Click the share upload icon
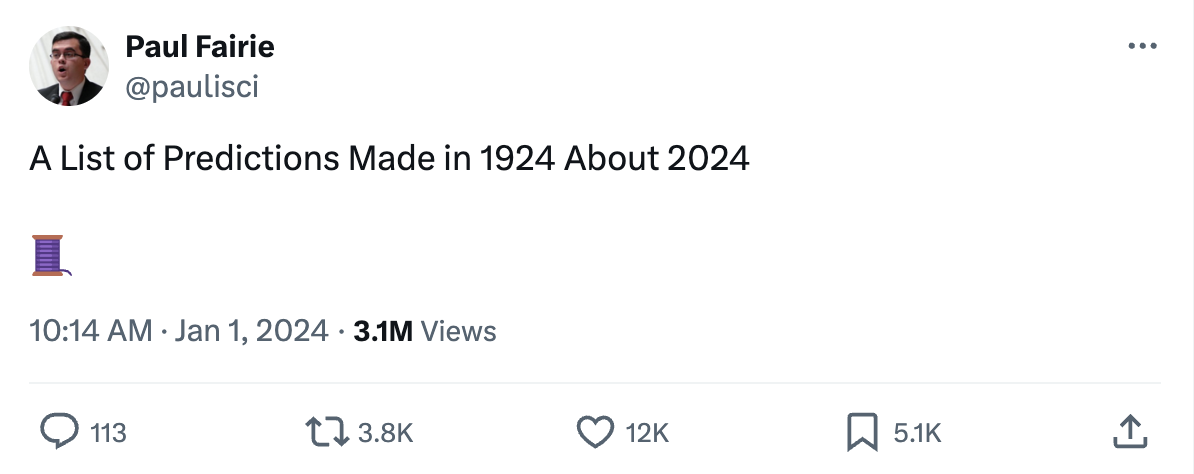 pos(1128,432)
